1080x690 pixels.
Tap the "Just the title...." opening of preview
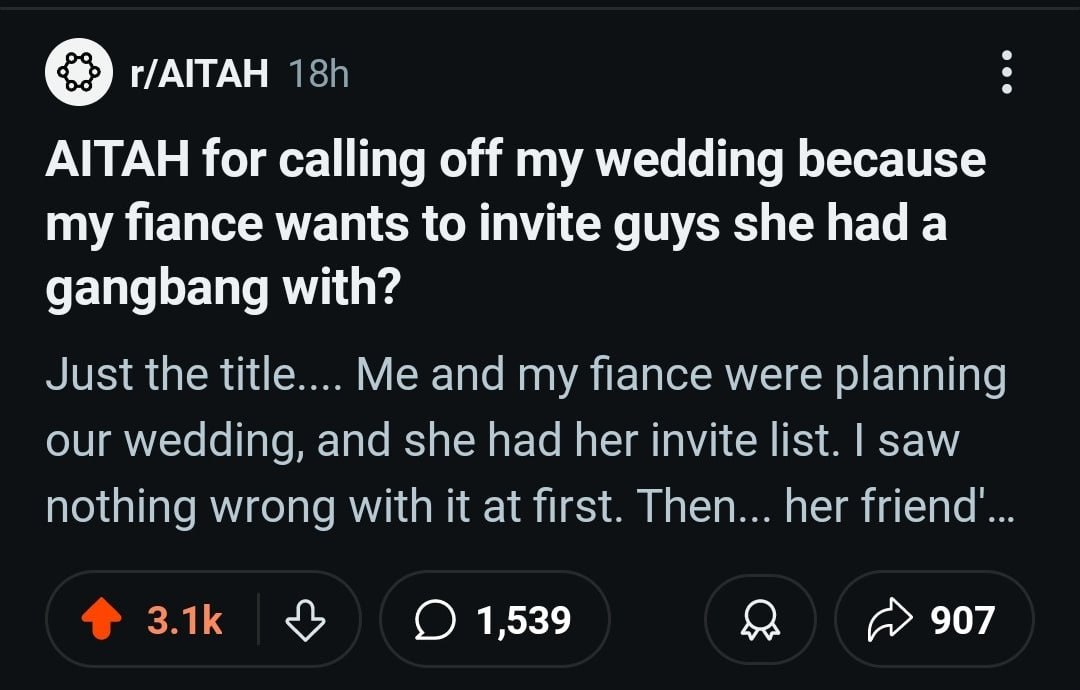coord(176,376)
